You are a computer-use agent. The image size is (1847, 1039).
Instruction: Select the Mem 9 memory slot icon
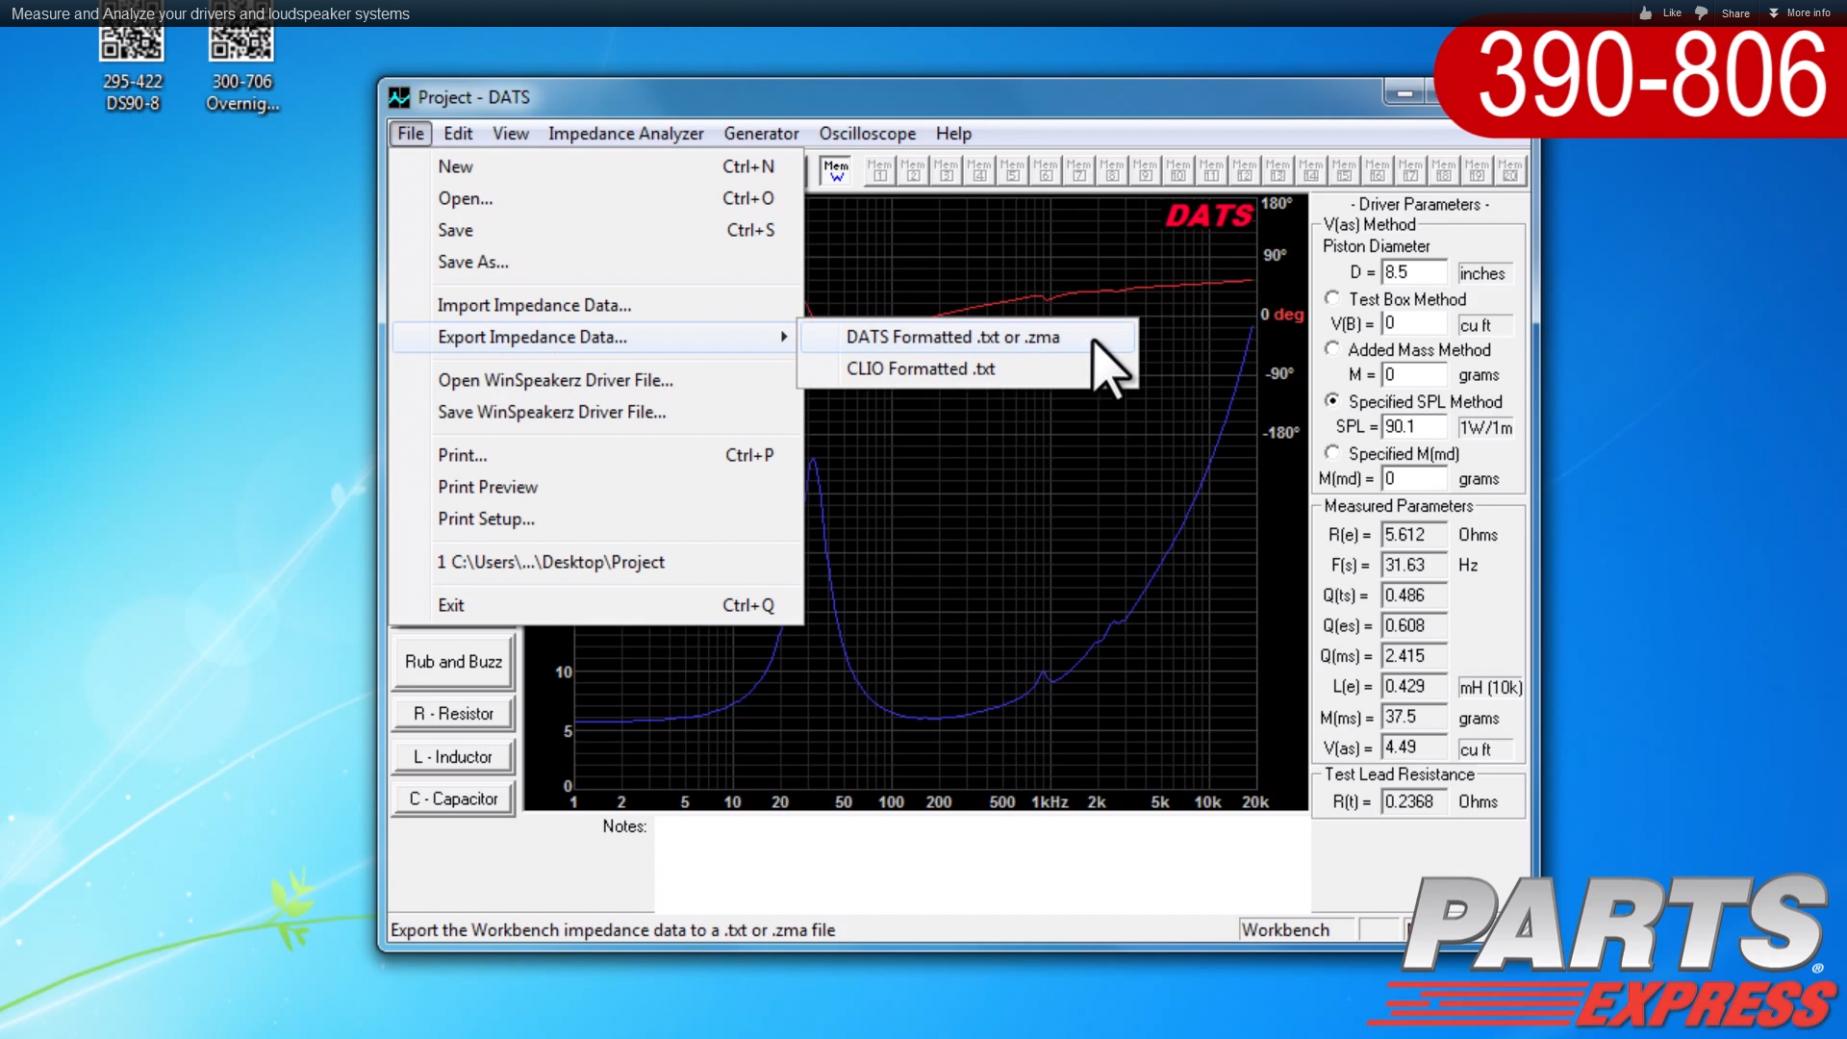[1145, 171]
